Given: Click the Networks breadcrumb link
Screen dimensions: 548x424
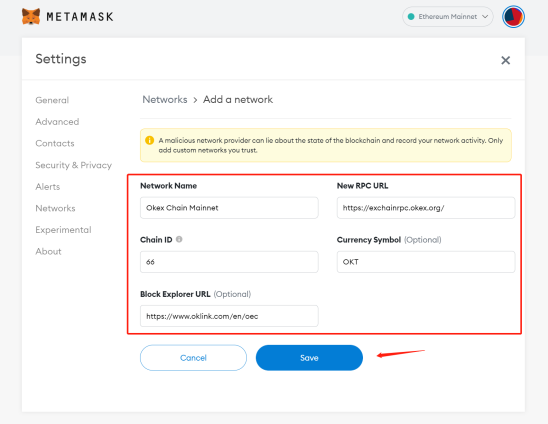Looking at the screenshot, I should 165,100.
